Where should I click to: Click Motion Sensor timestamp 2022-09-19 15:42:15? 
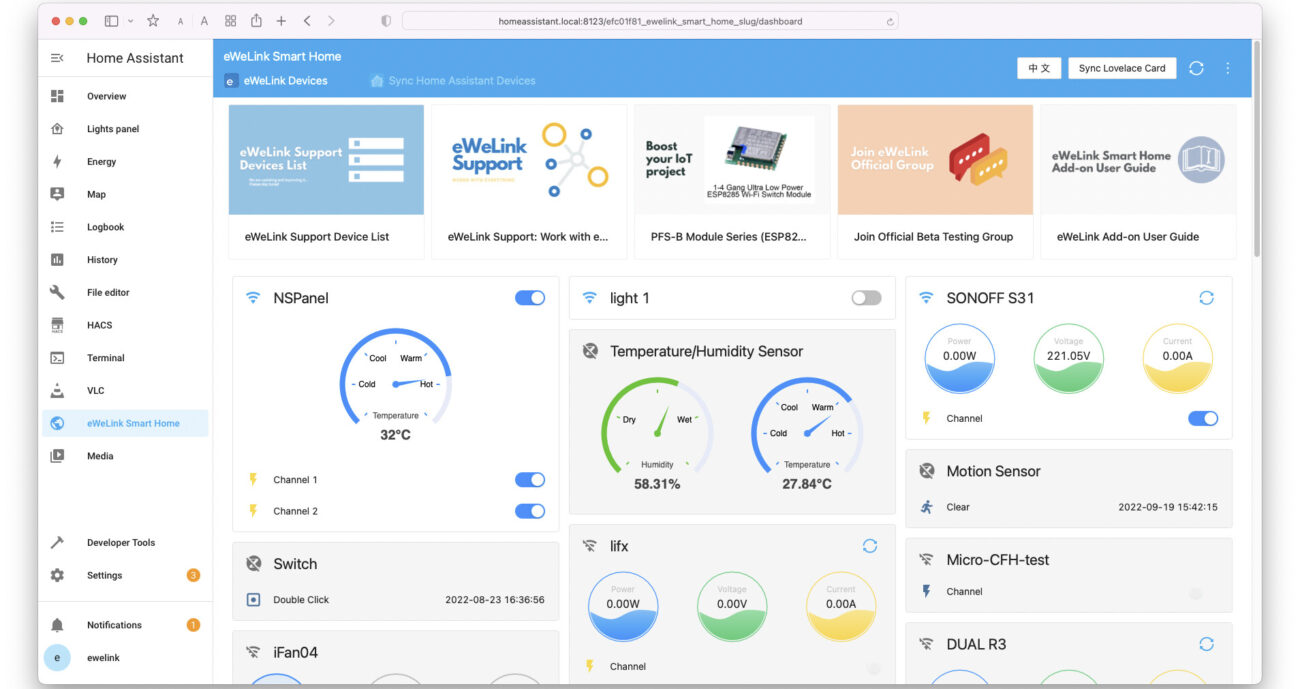(1168, 507)
